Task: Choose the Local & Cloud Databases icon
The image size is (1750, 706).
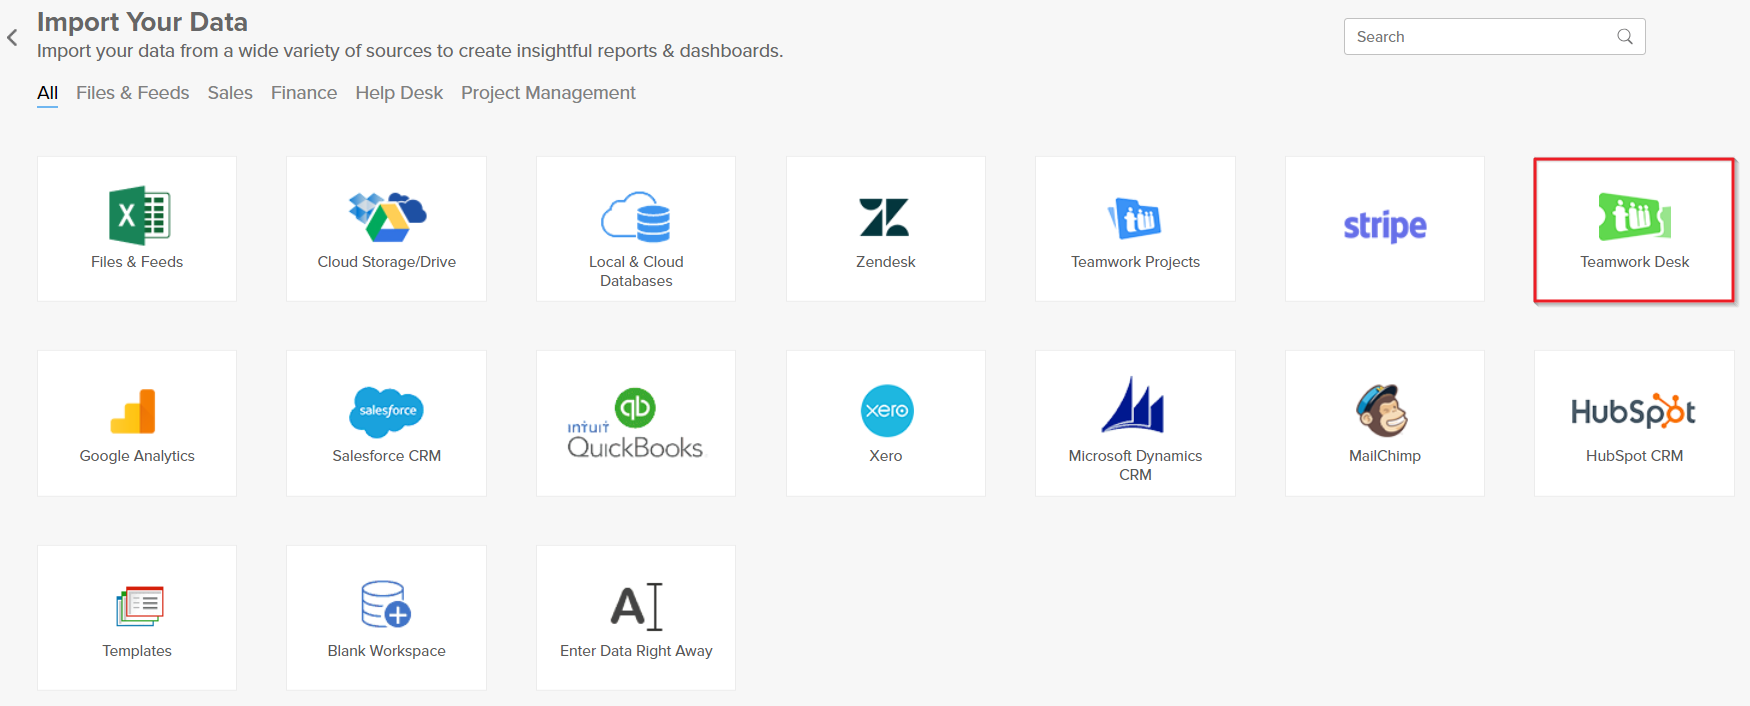Action: [636, 217]
